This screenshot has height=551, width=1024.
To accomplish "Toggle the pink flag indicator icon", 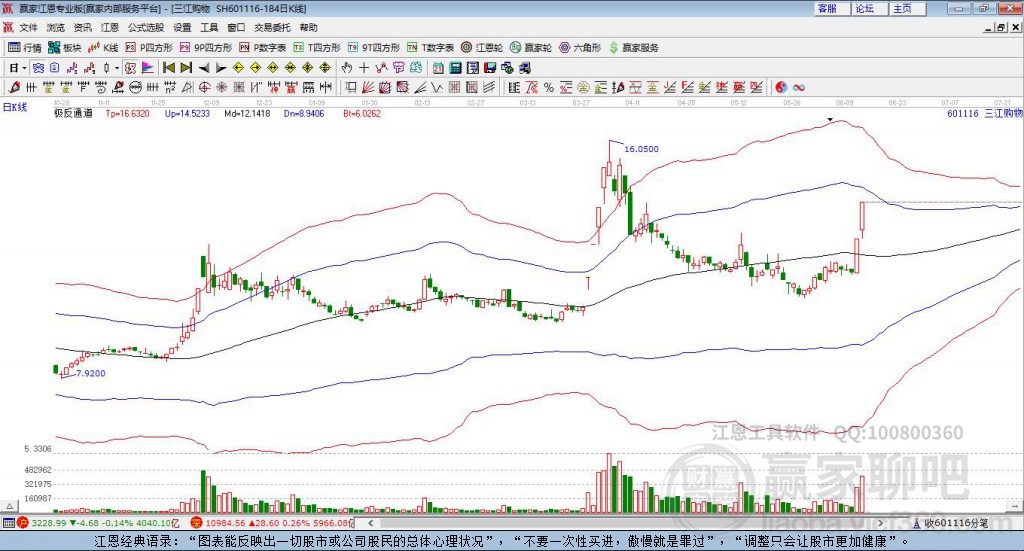I will click(x=148, y=68).
